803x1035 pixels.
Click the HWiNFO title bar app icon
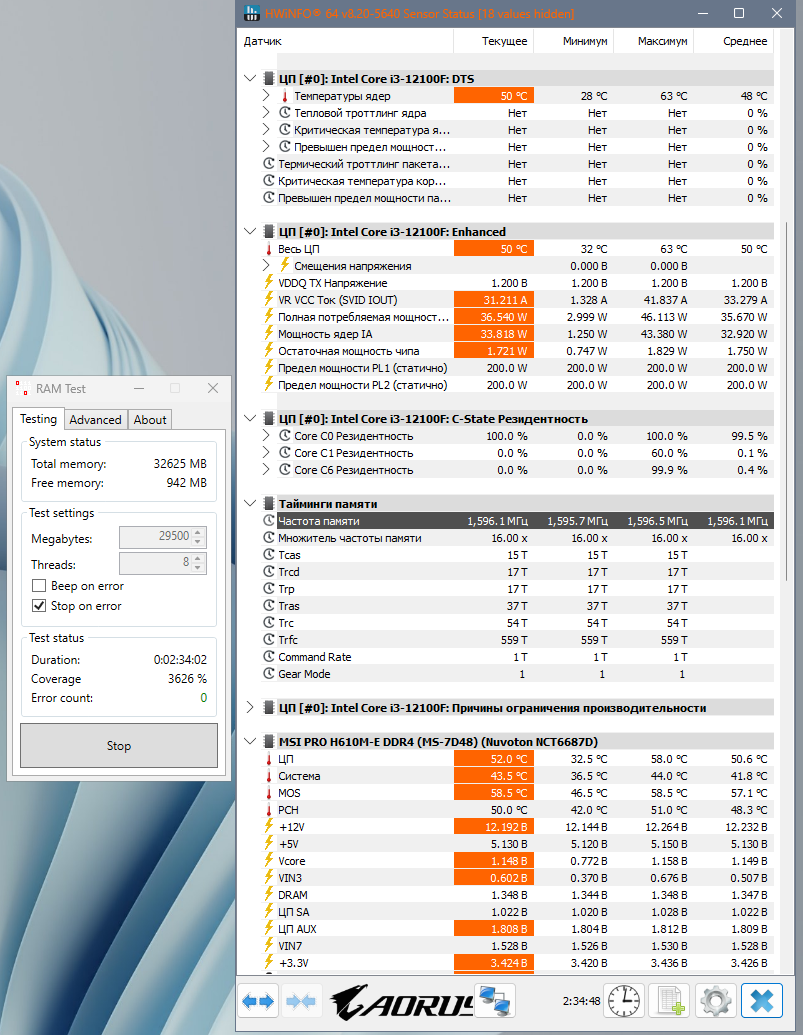point(251,13)
